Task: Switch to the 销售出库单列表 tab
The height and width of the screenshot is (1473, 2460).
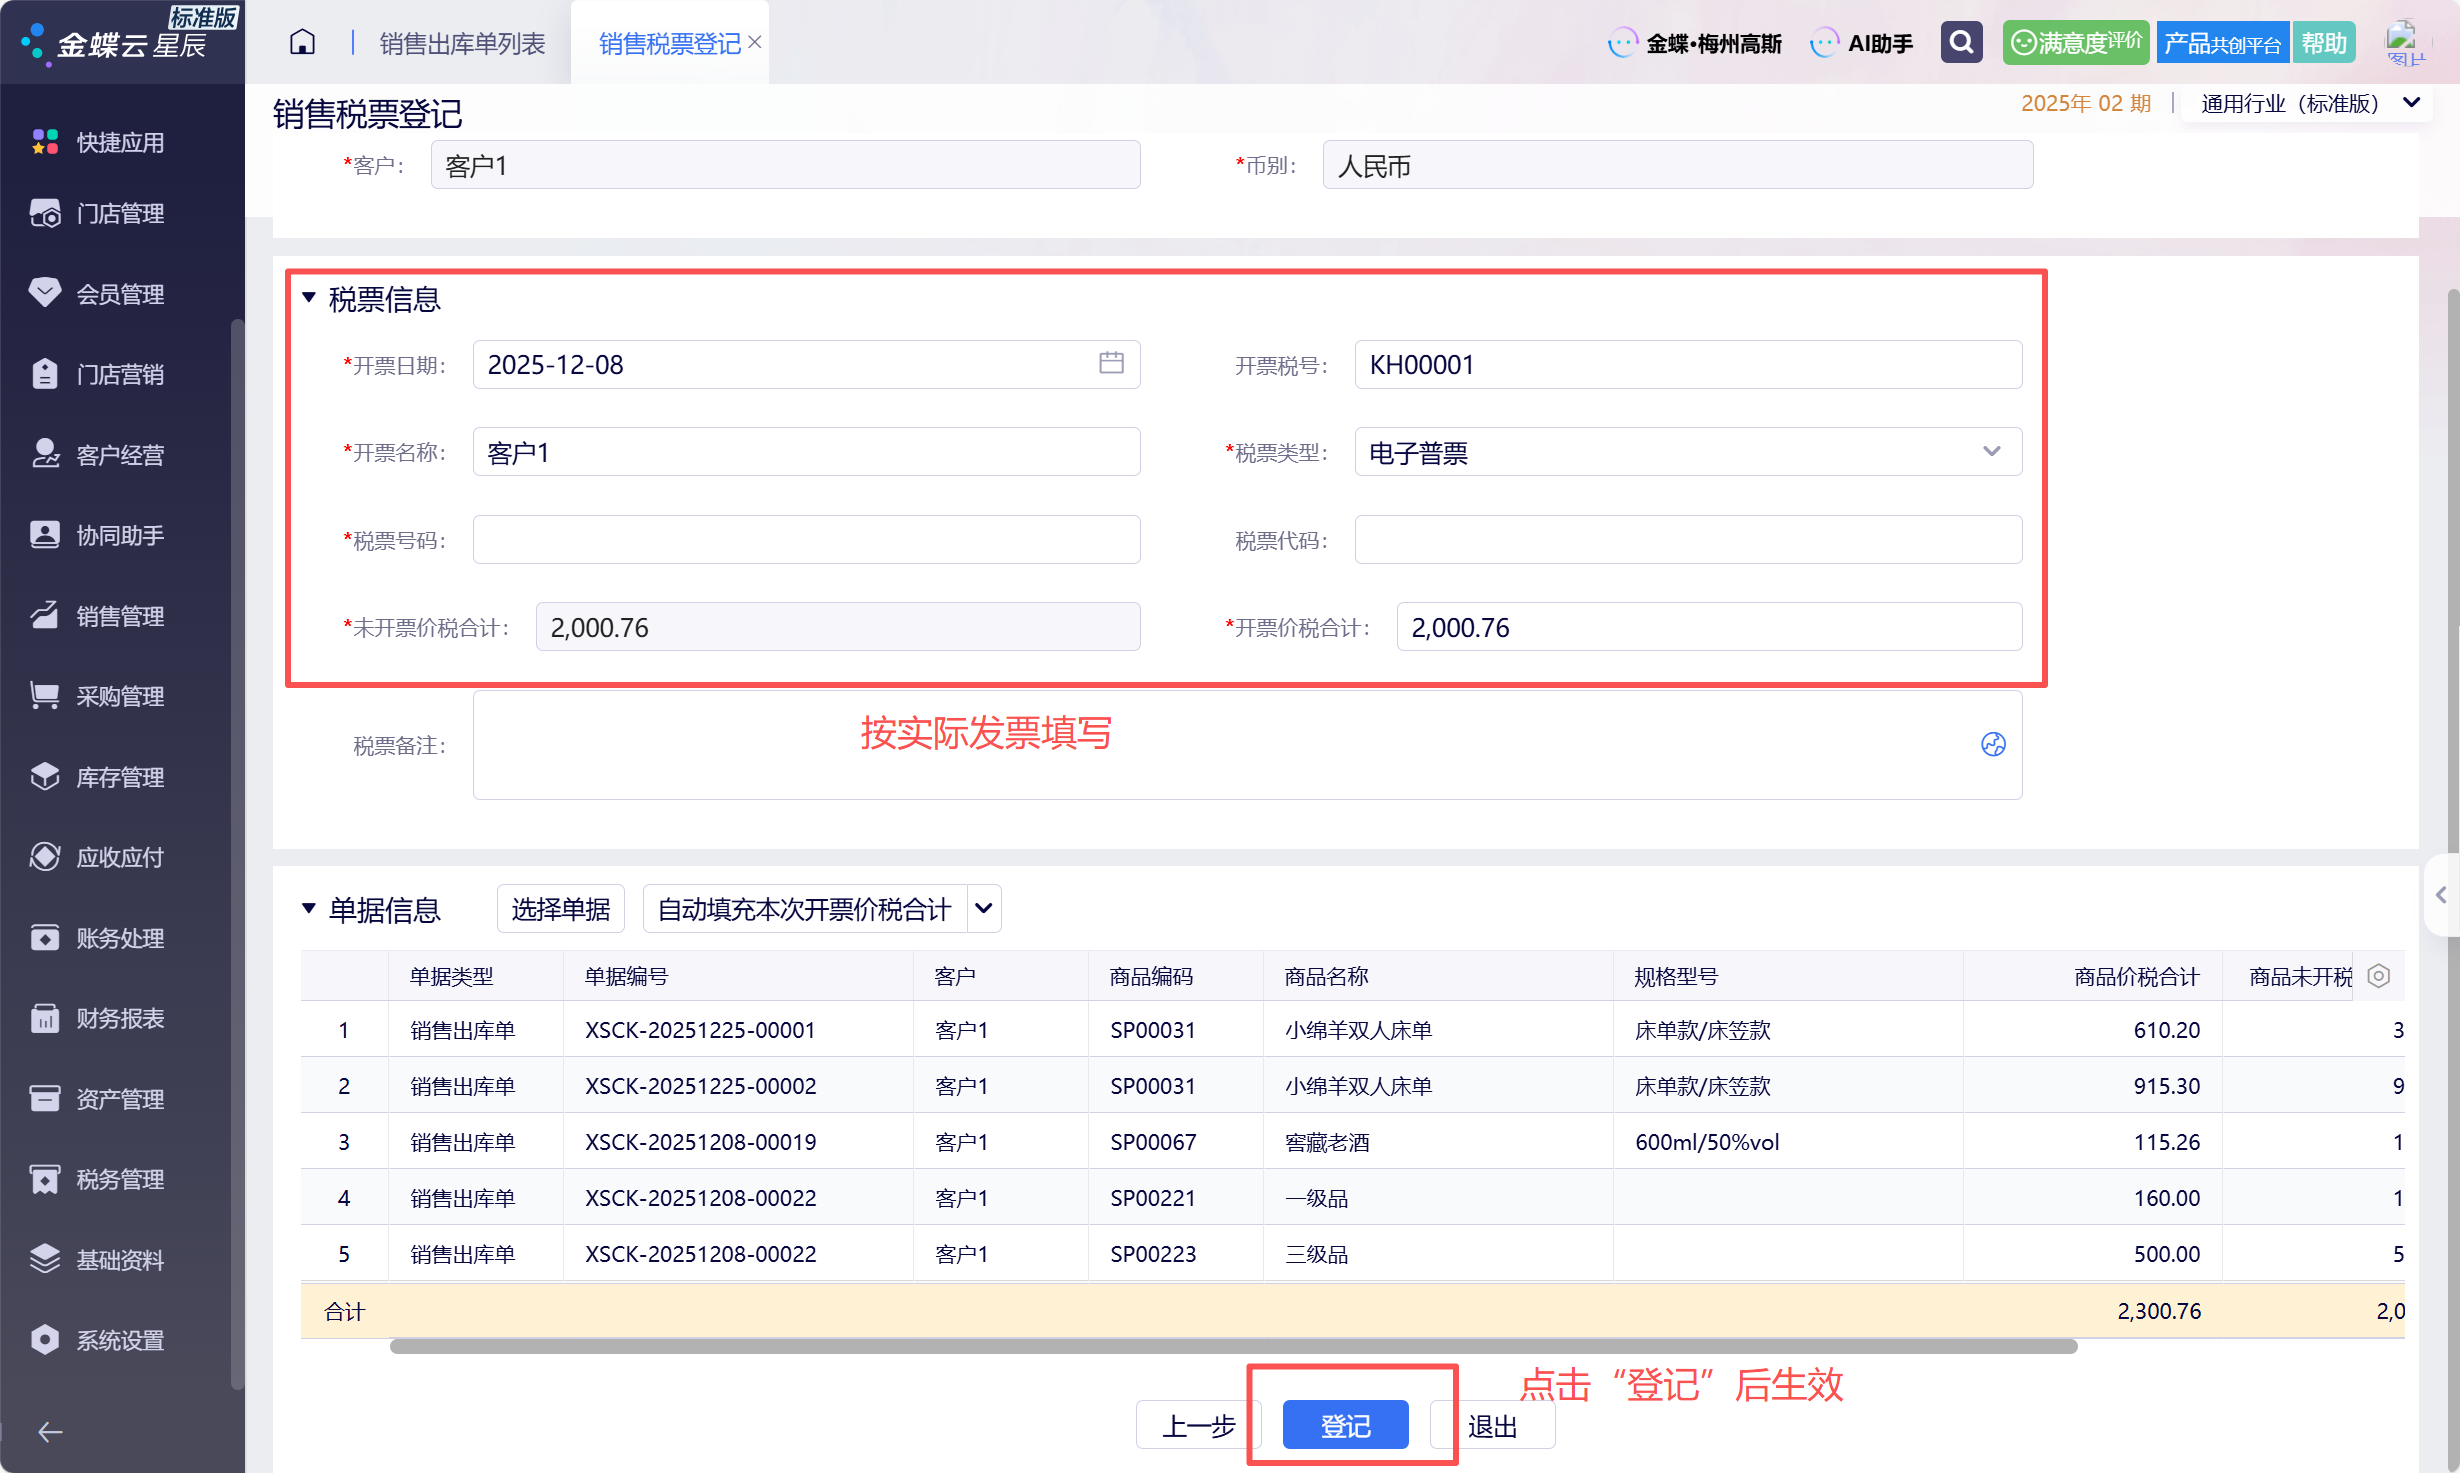Action: coord(462,43)
